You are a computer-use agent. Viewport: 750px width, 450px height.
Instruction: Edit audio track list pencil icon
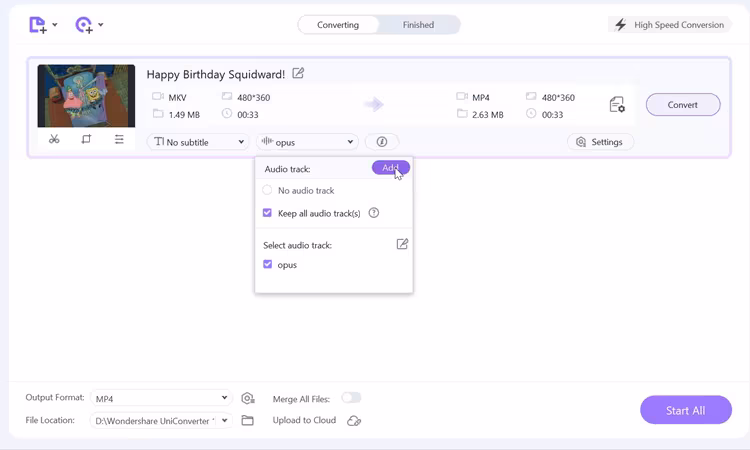click(402, 244)
